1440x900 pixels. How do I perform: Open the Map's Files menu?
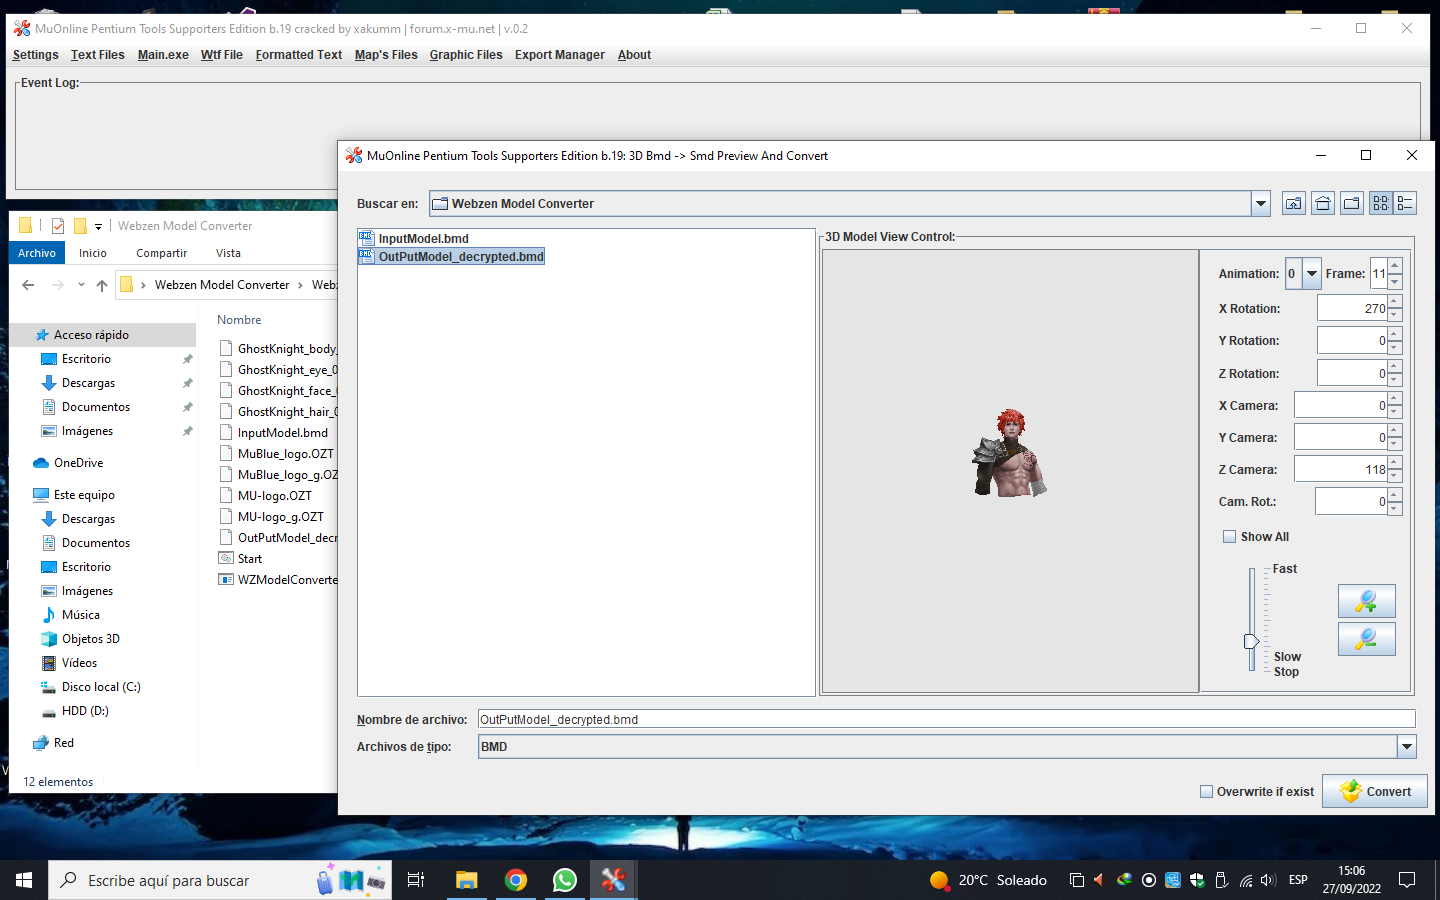tap(386, 55)
